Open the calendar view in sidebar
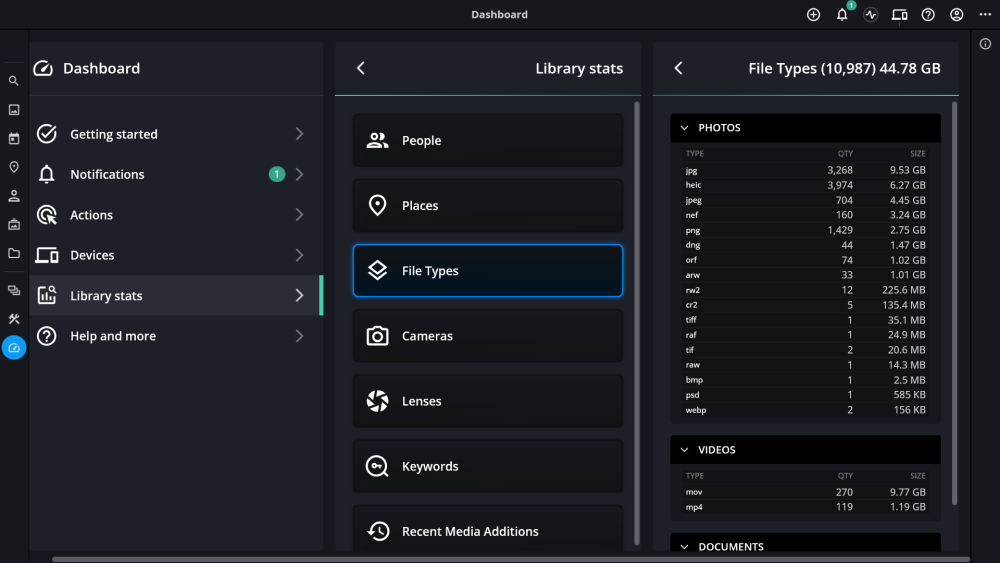The height and width of the screenshot is (563, 1000). click(14, 138)
